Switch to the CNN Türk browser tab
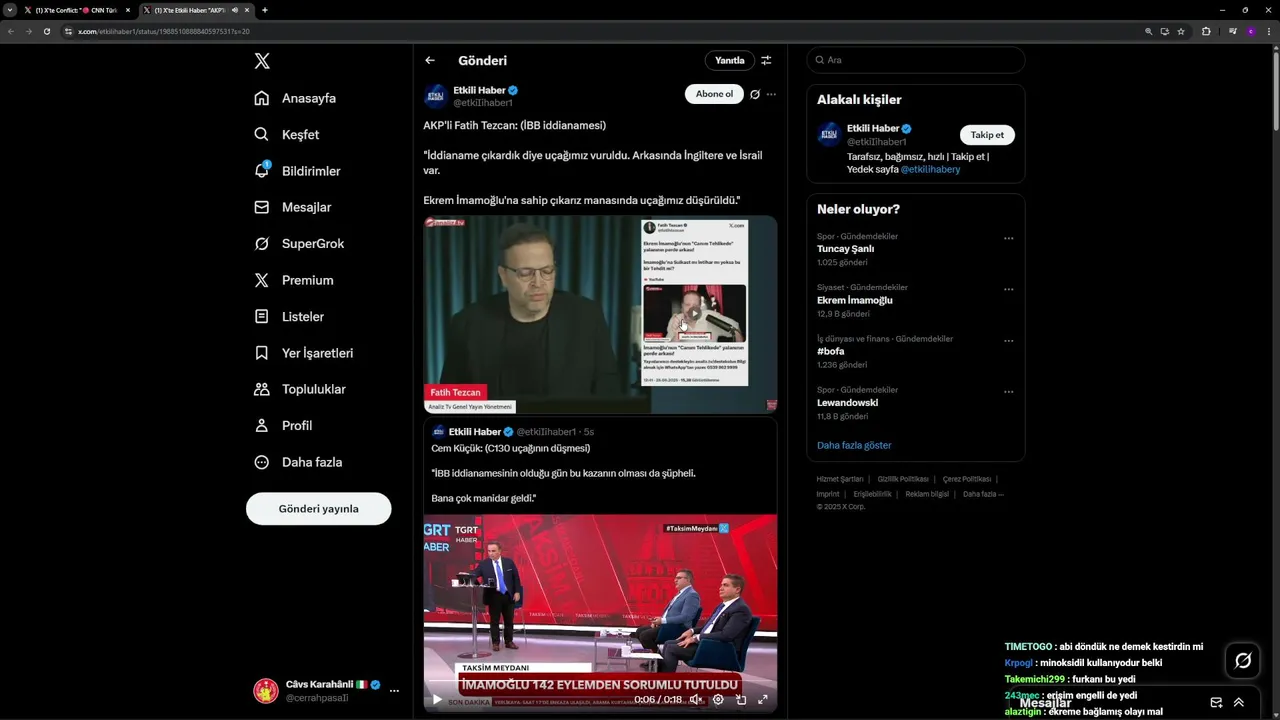This screenshot has height=720, width=1280. point(77,10)
